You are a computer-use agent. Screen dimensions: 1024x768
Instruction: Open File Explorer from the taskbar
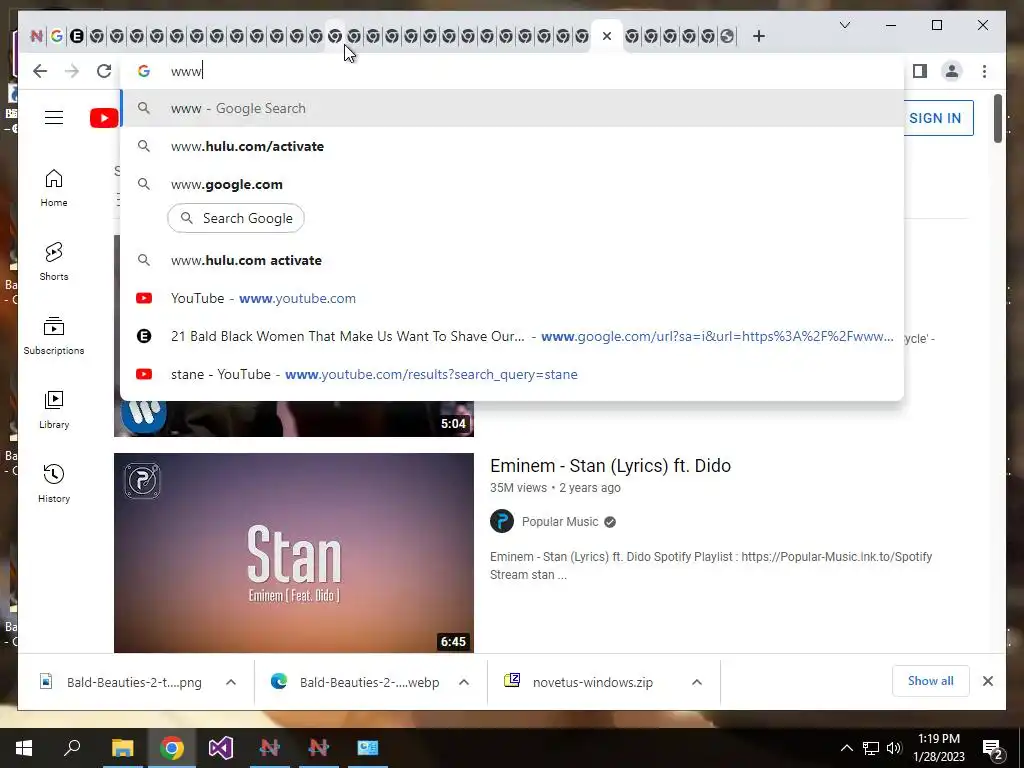click(122, 748)
